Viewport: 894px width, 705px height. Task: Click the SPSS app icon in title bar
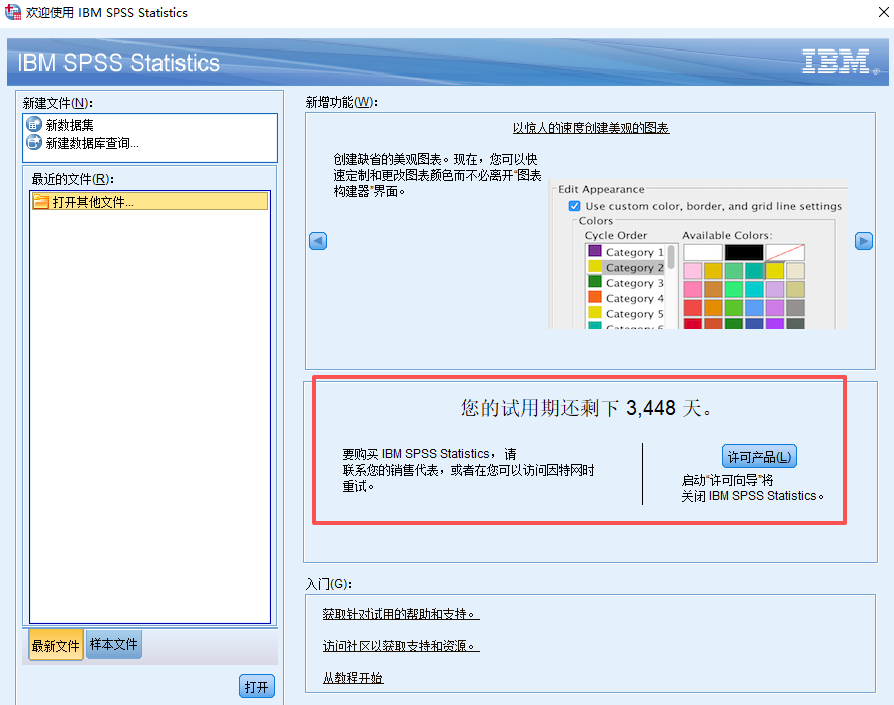tap(13, 12)
